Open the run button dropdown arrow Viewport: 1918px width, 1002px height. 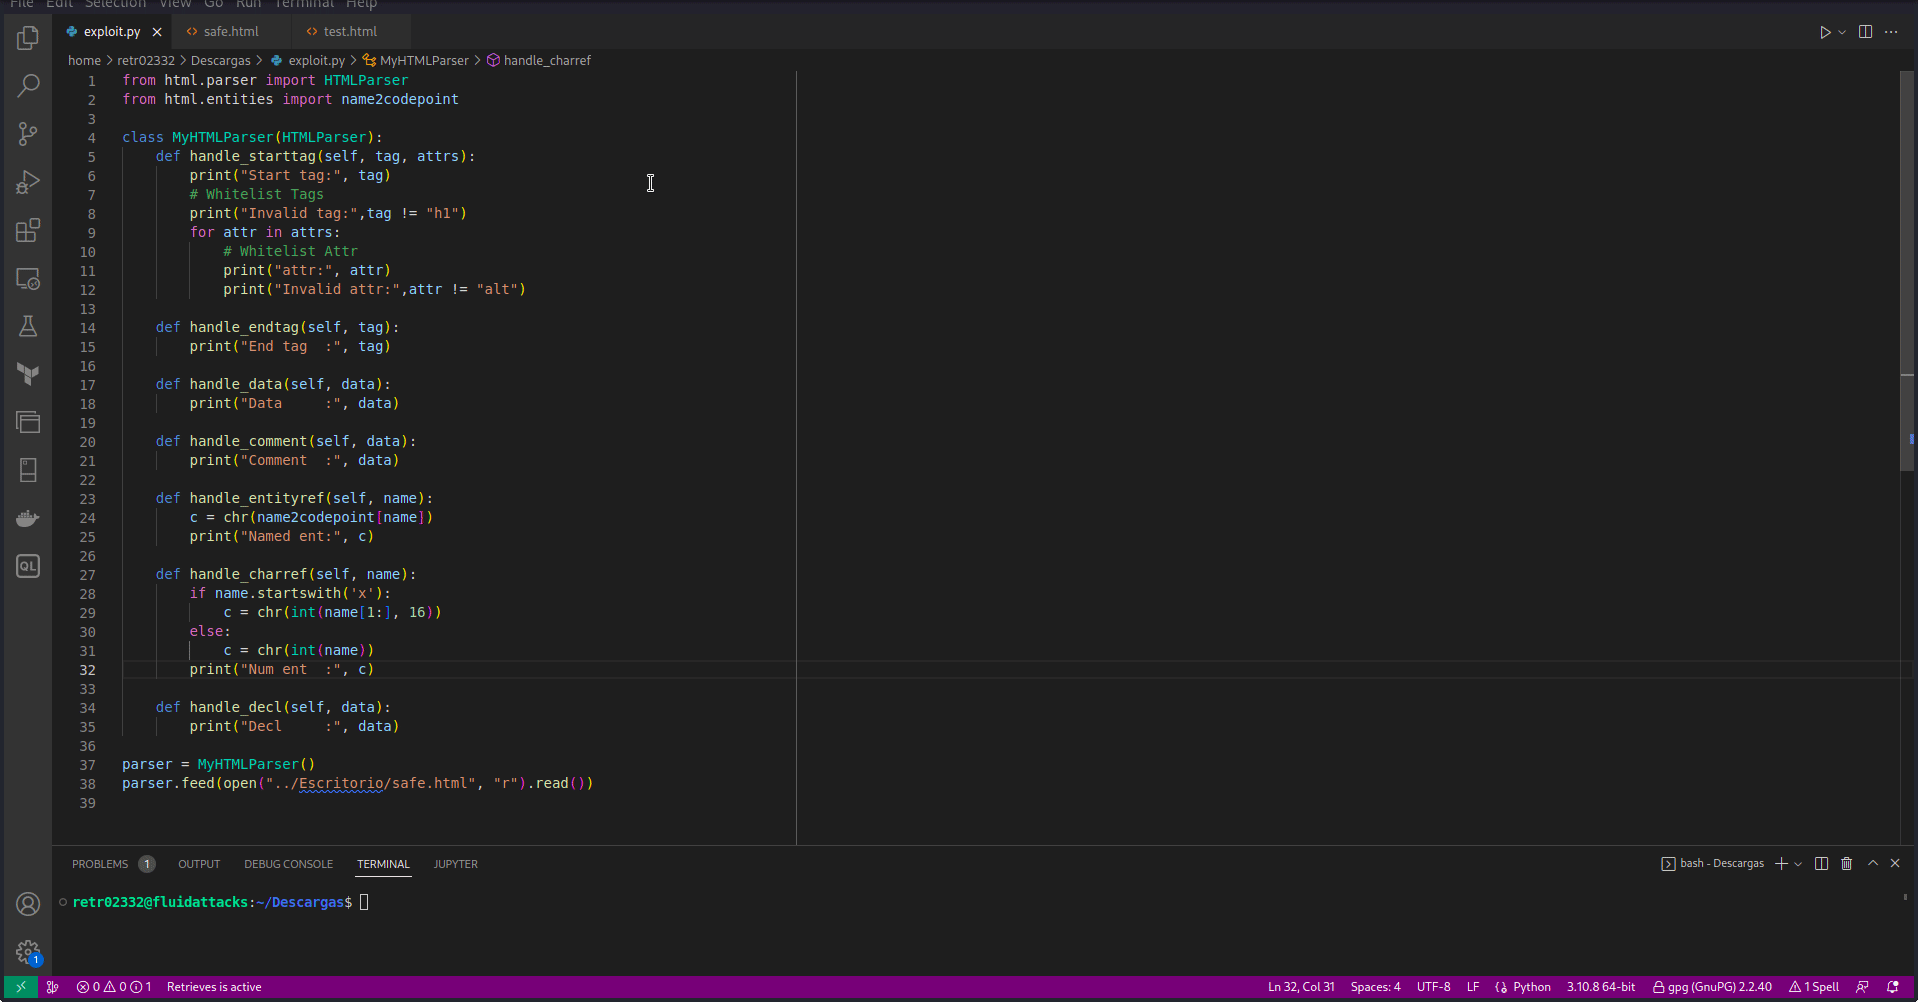pos(1842,32)
